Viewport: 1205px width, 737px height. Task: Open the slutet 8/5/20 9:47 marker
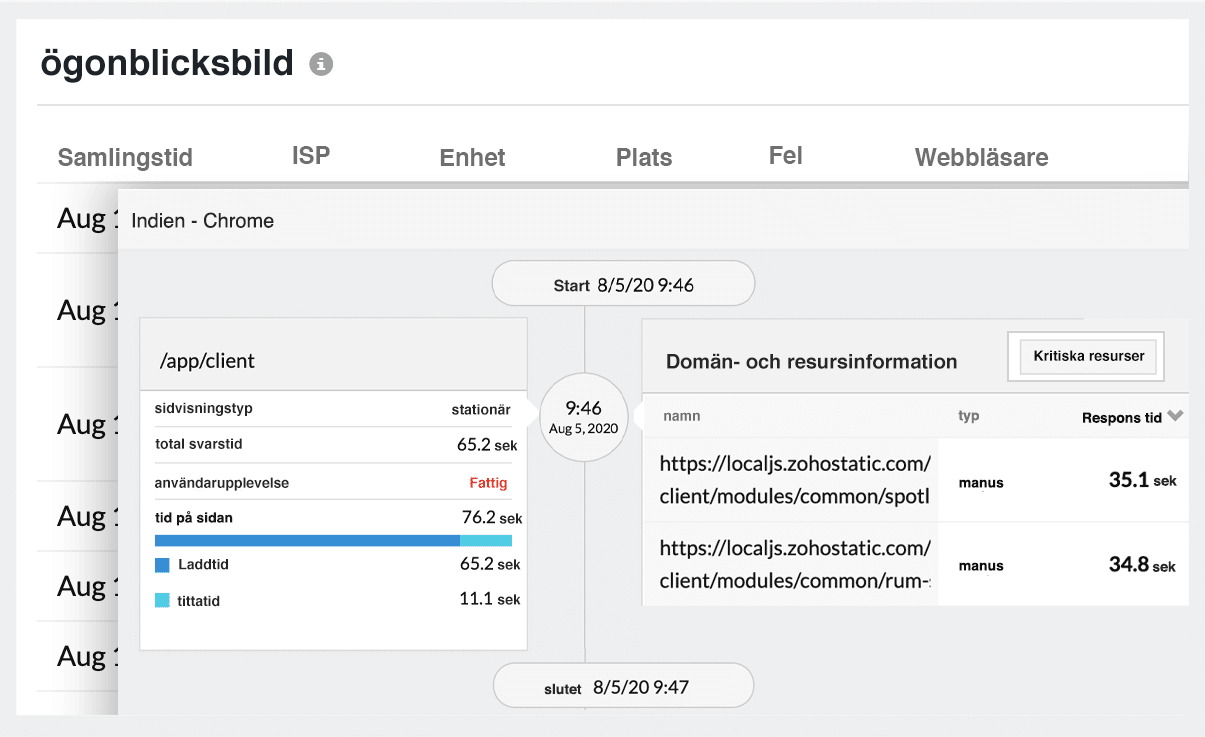tap(622, 685)
